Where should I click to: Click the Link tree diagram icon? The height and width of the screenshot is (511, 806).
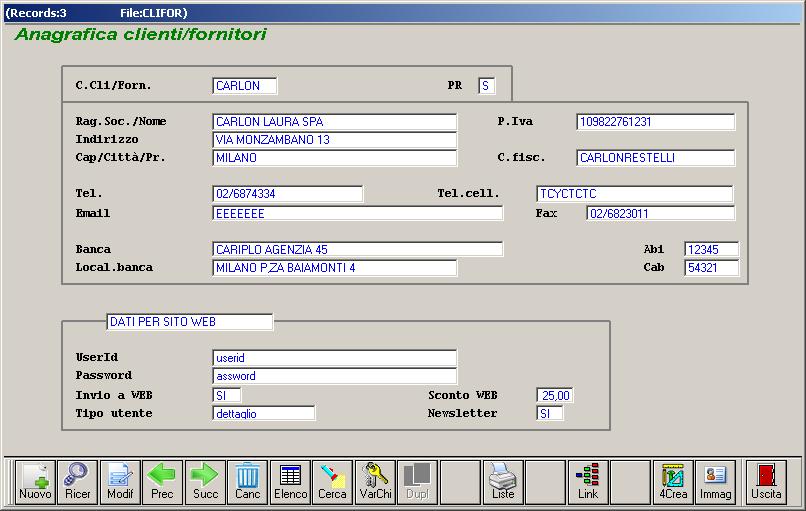pyautogui.click(x=588, y=482)
